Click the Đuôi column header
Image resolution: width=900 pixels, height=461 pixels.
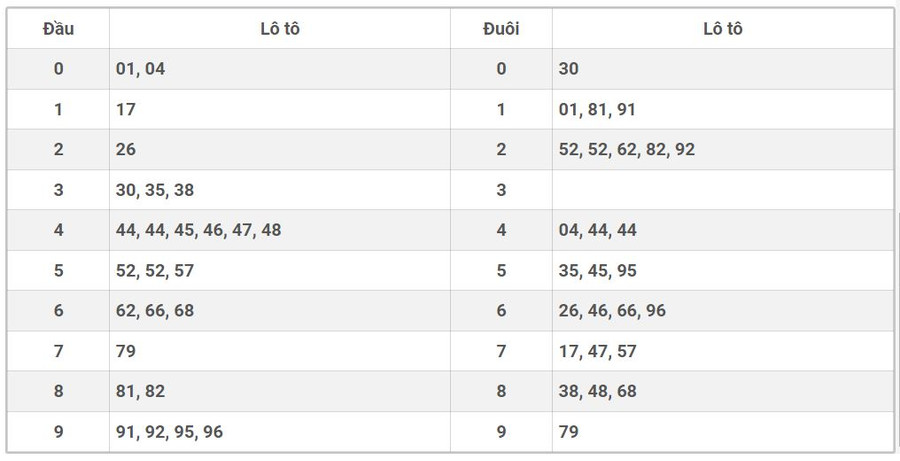click(501, 29)
